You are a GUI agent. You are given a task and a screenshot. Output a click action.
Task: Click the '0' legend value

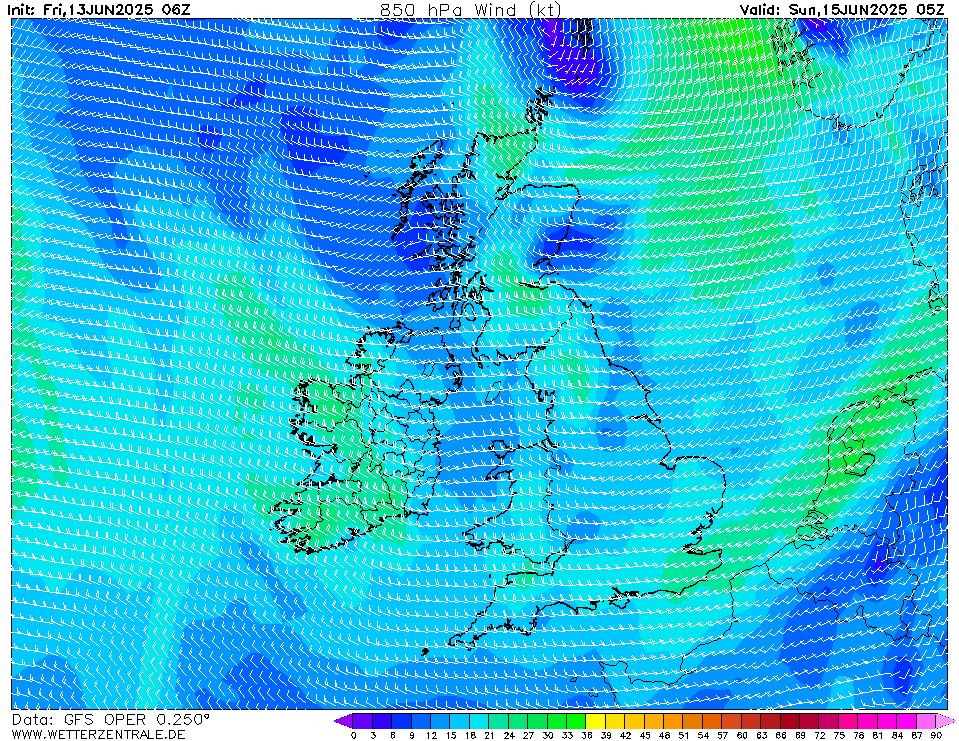(x=354, y=735)
